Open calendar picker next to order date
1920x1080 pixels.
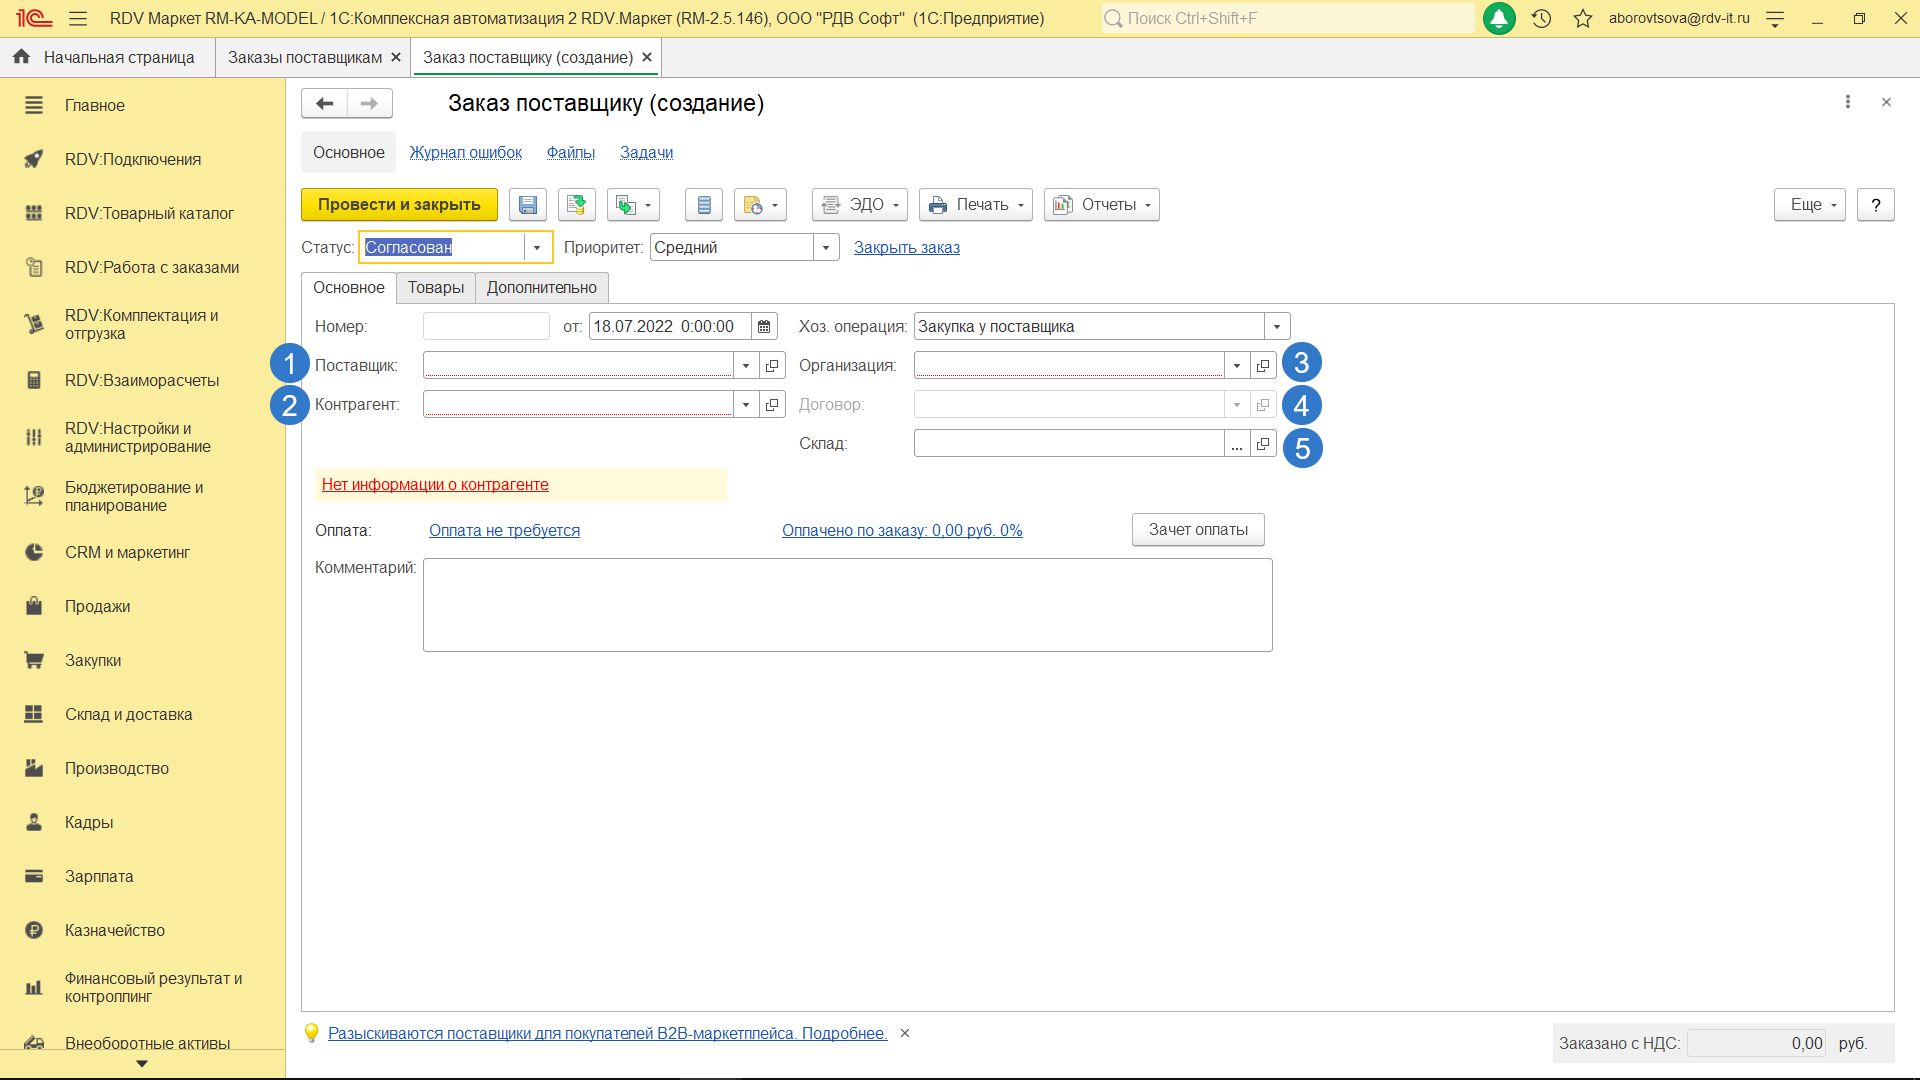click(764, 327)
